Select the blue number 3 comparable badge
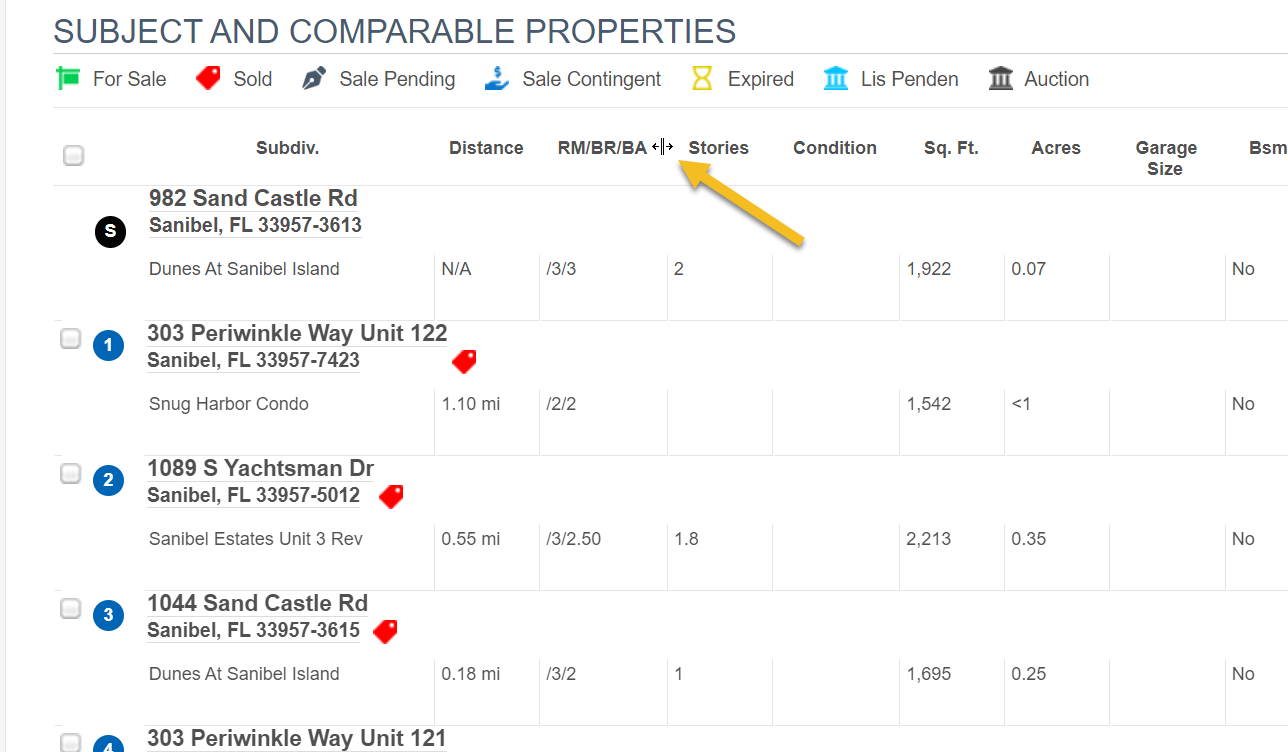1288x752 pixels. [x=108, y=615]
